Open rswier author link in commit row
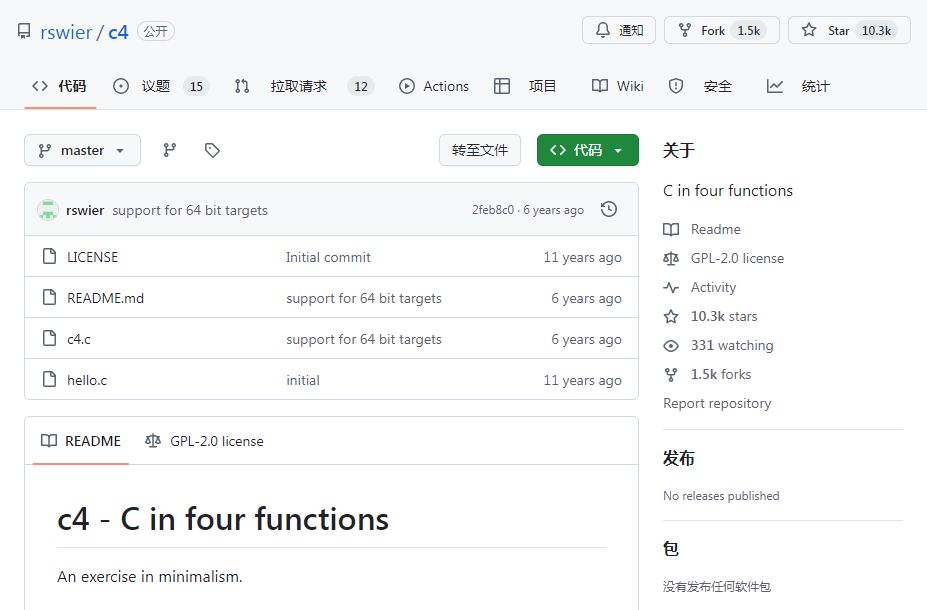Viewport: 927px width, 610px height. pyautogui.click(x=85, y=210)
